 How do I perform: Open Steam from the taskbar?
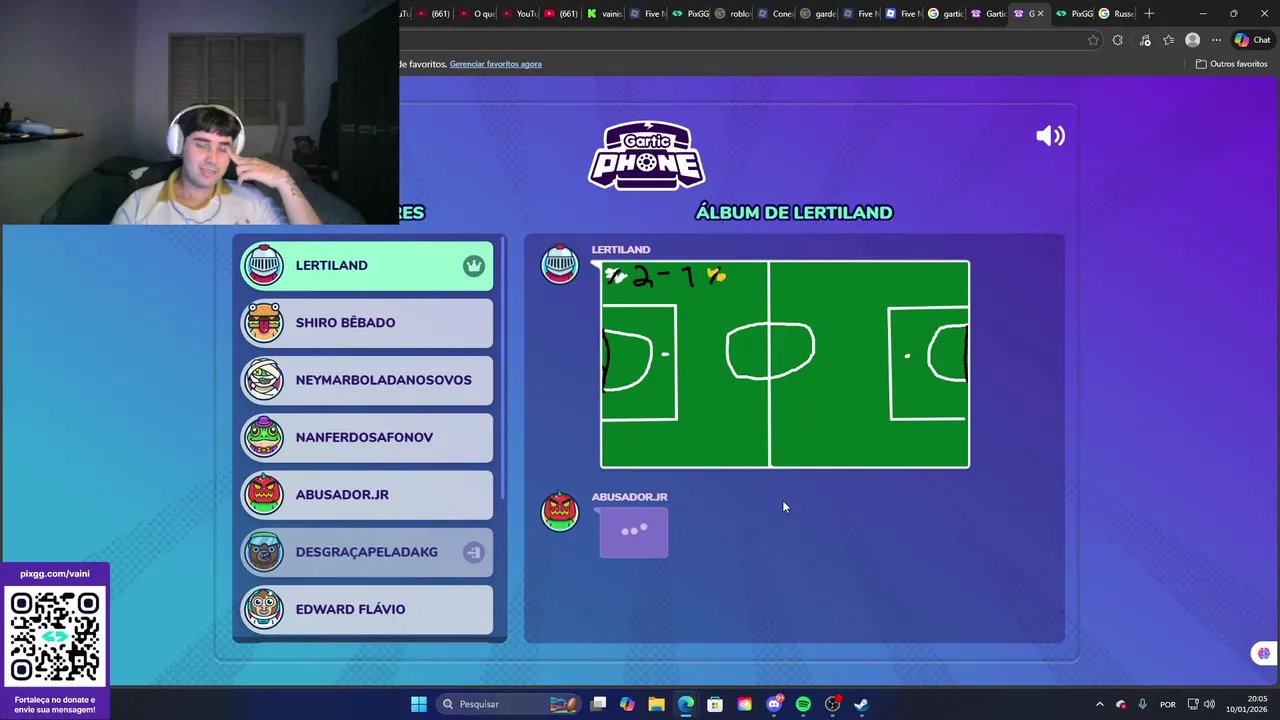tap(861, 704)
